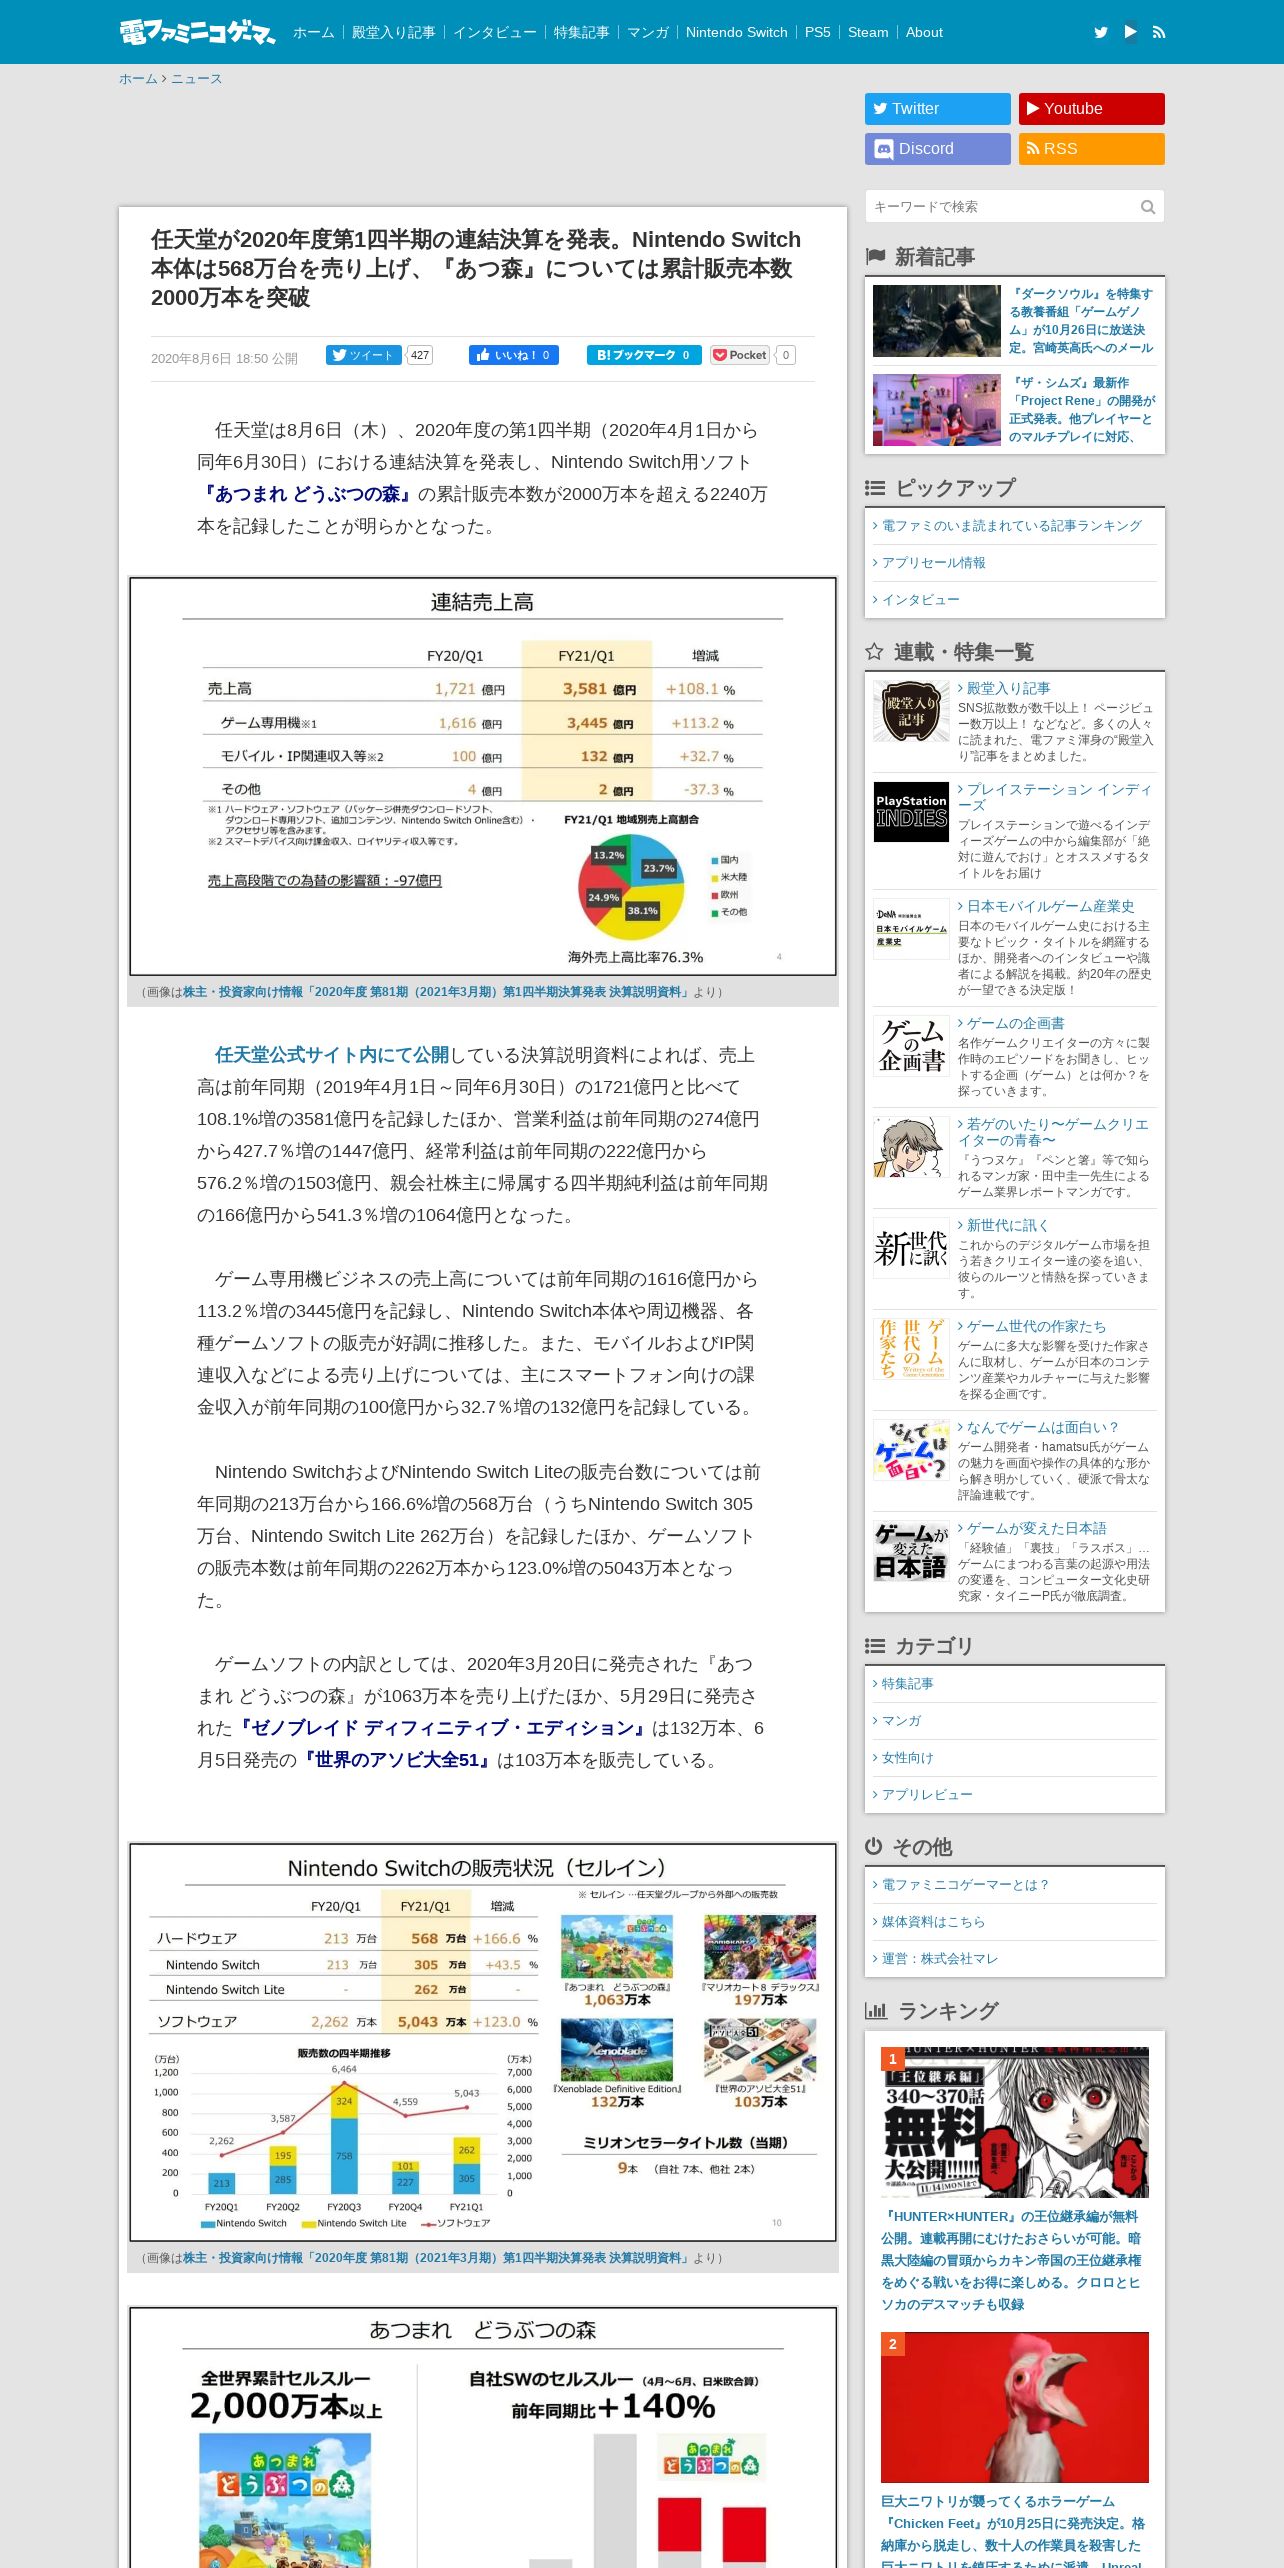
Task: Open the ダークソウル 教養番組 article headline
Action: pos(1081,321)
